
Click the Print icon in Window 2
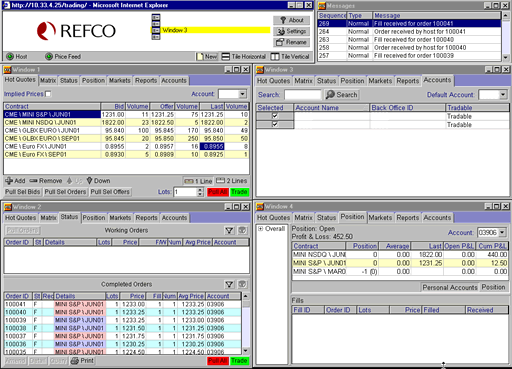point(75,361)
